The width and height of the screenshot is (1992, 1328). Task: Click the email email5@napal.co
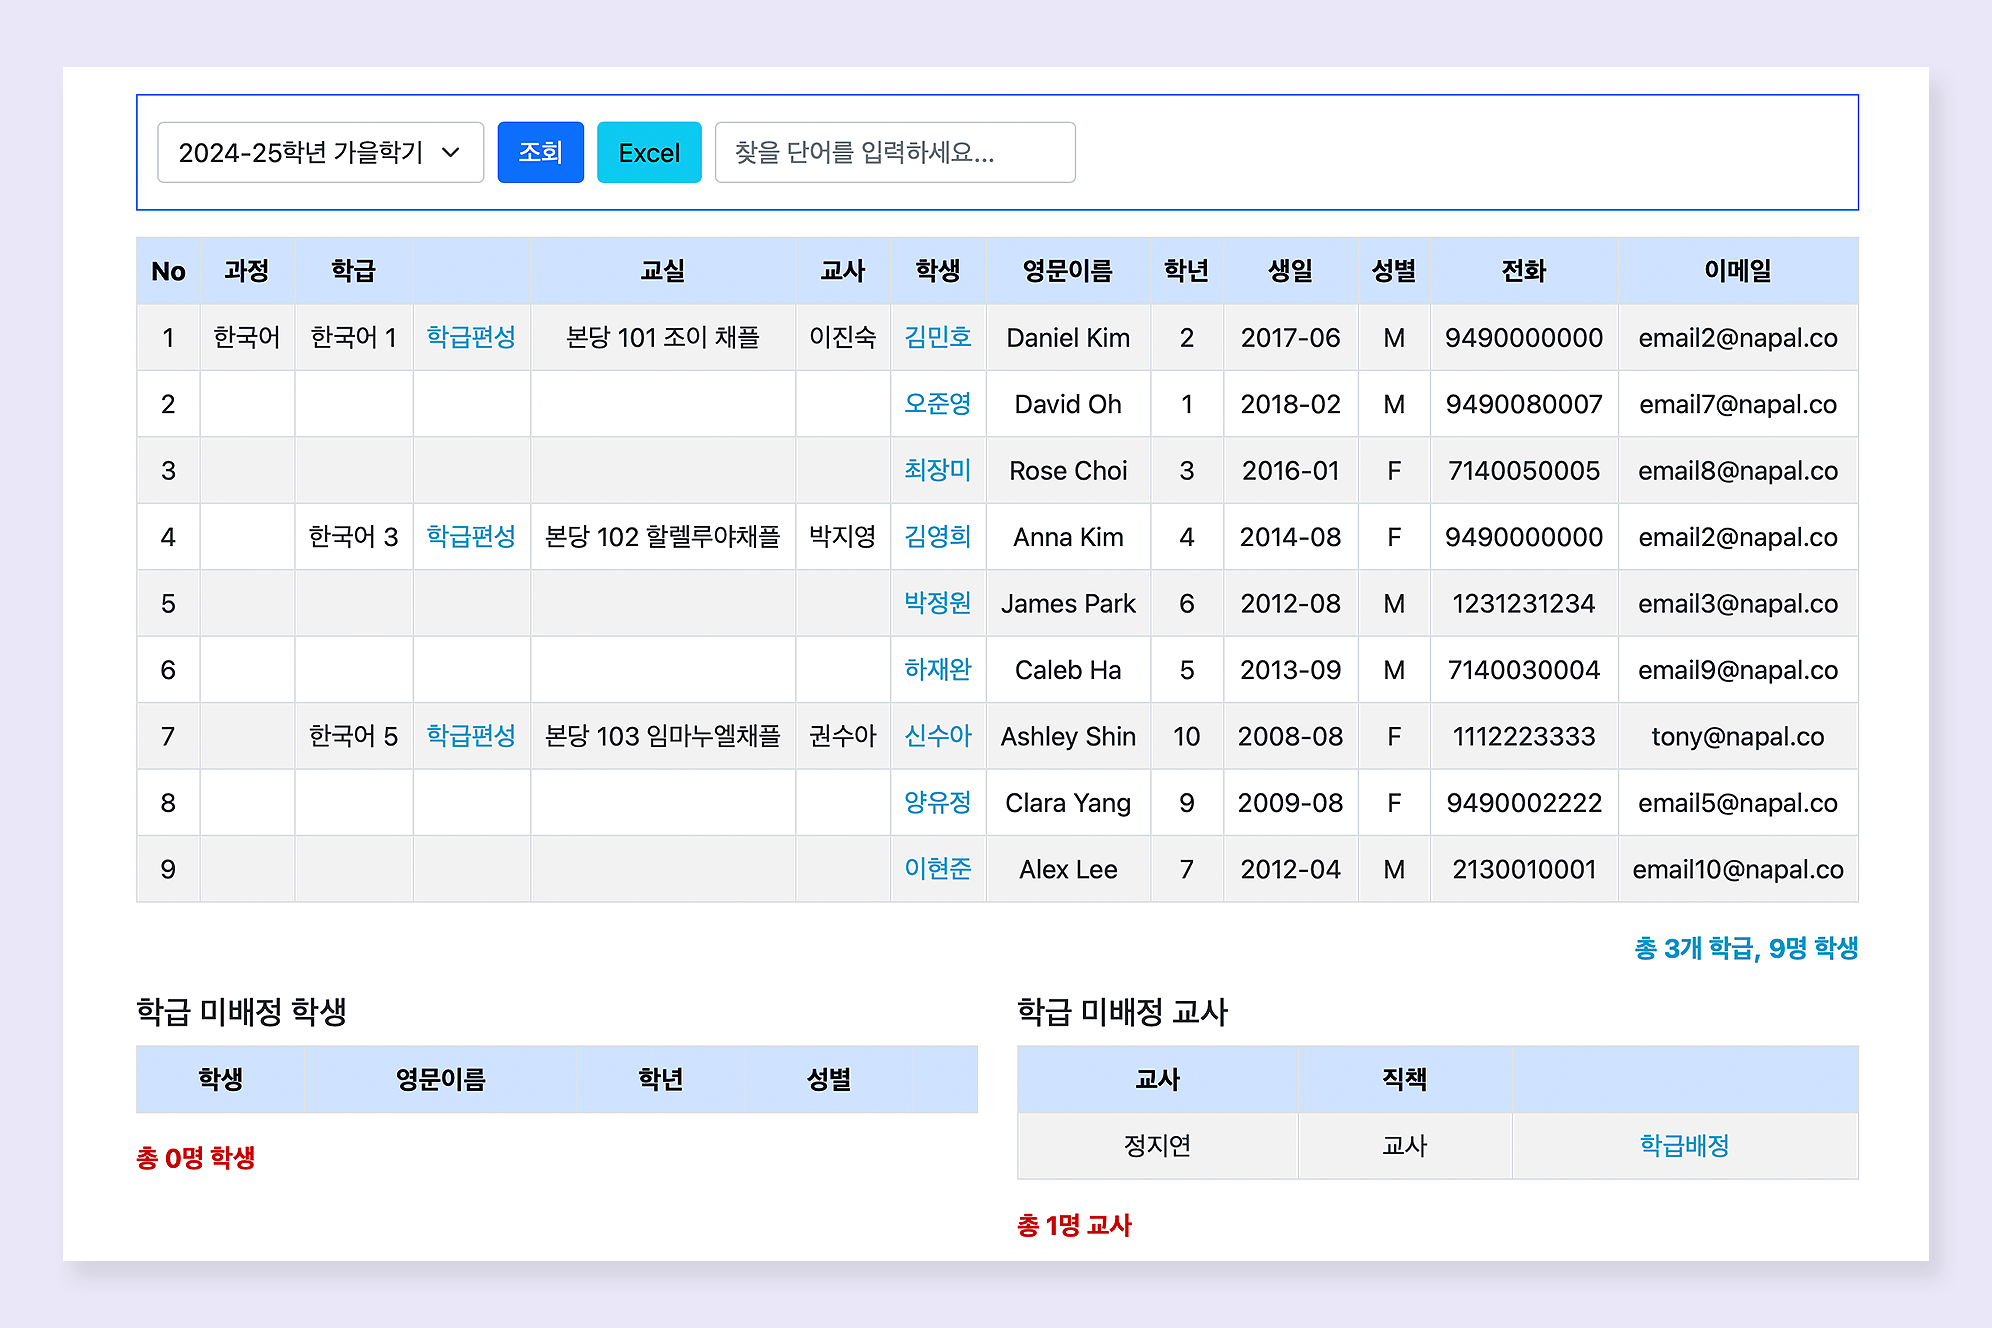pos(1737,802)
